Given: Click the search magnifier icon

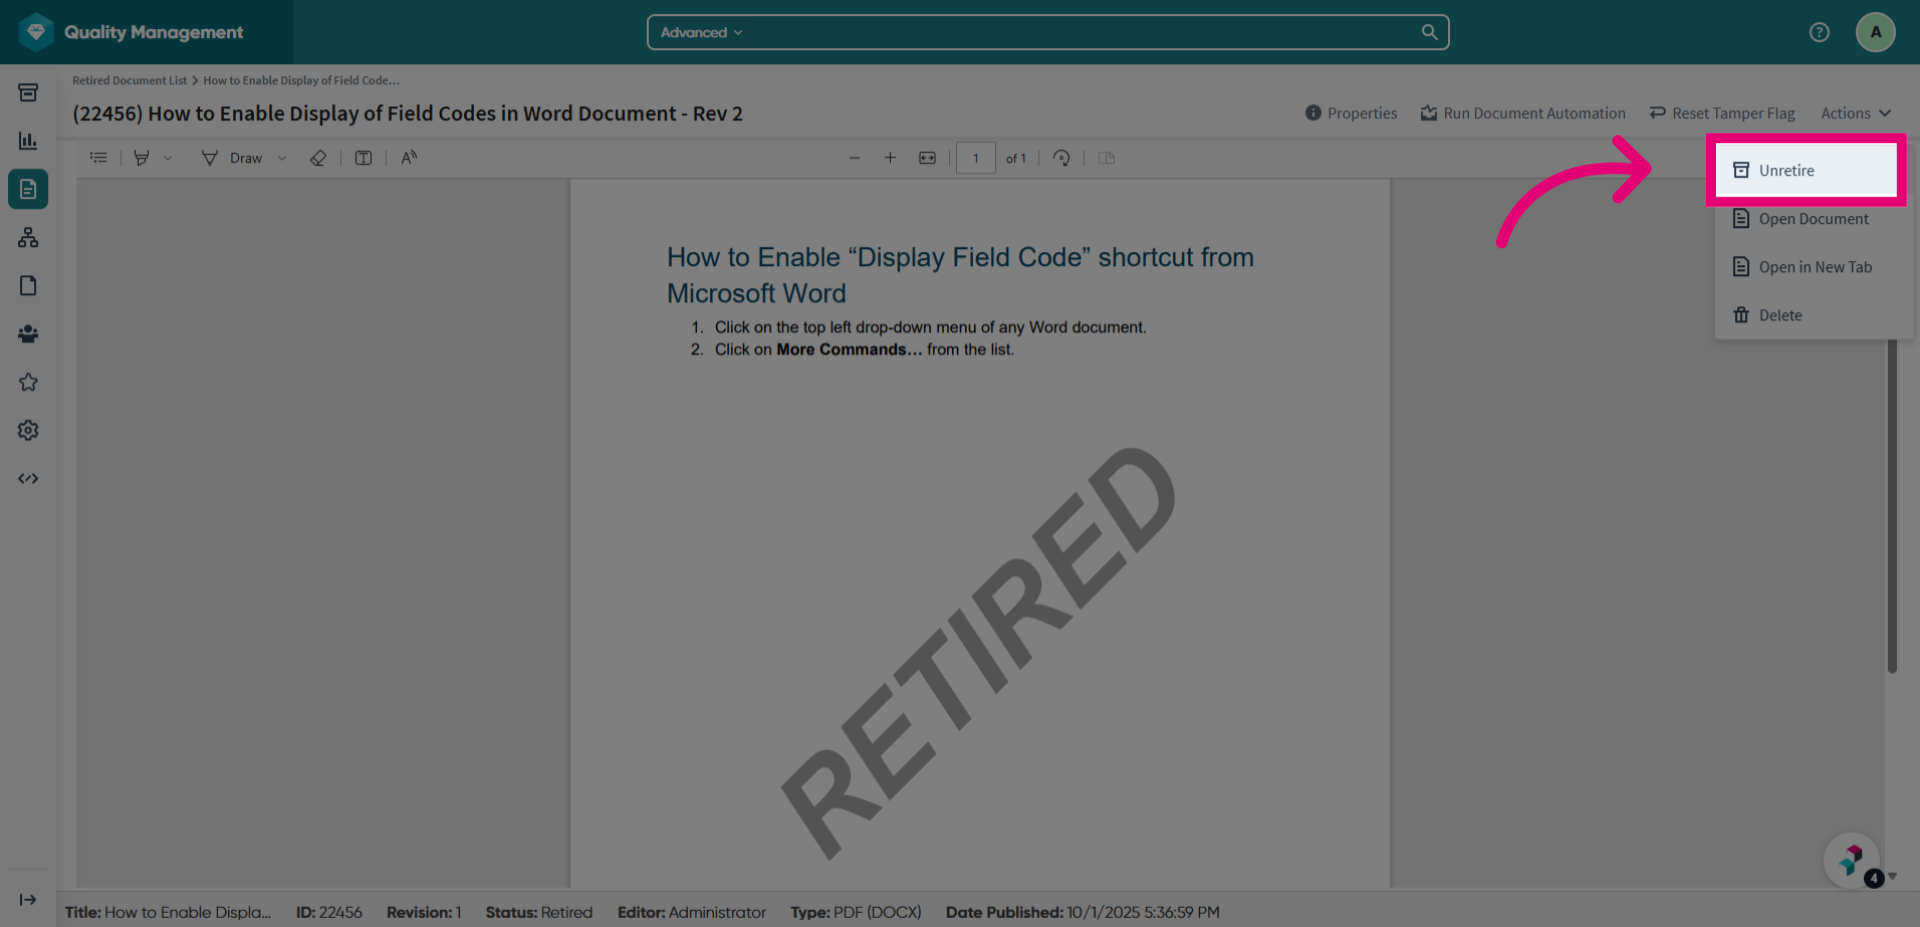Looking at the screenshot, I should (x=1429, y=32).
